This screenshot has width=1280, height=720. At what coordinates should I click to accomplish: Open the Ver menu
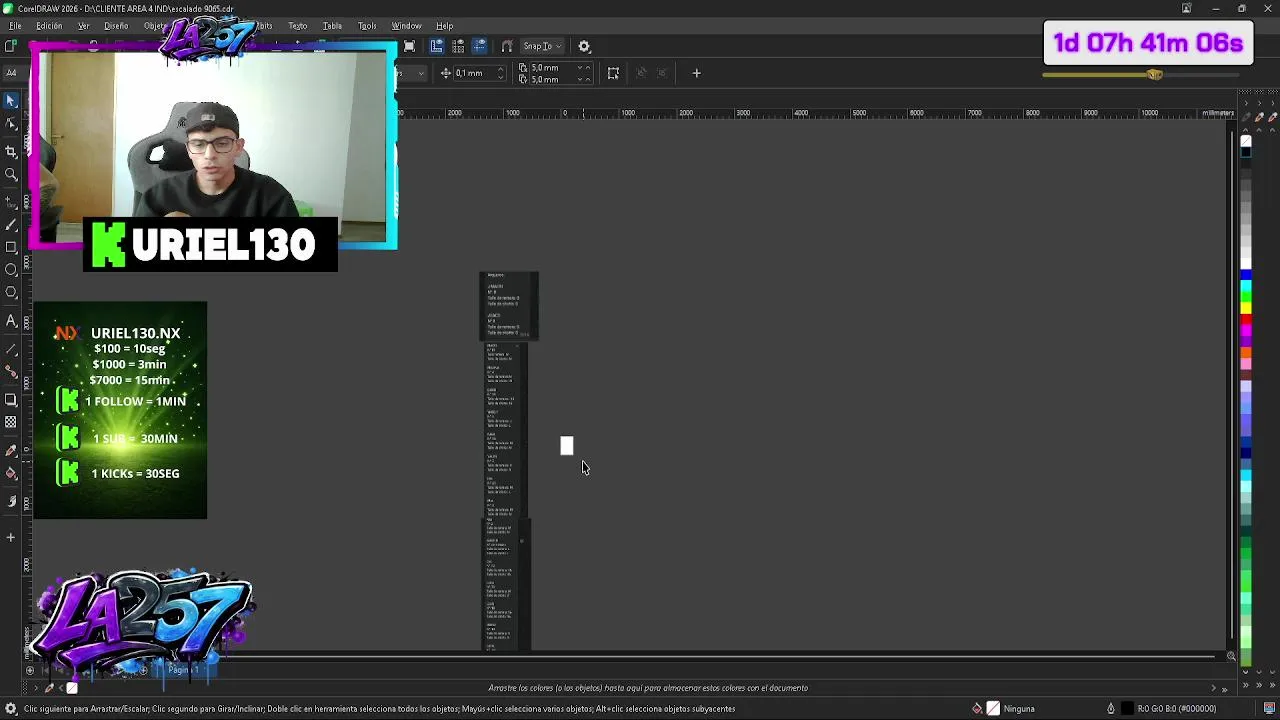tap(84, 25)
